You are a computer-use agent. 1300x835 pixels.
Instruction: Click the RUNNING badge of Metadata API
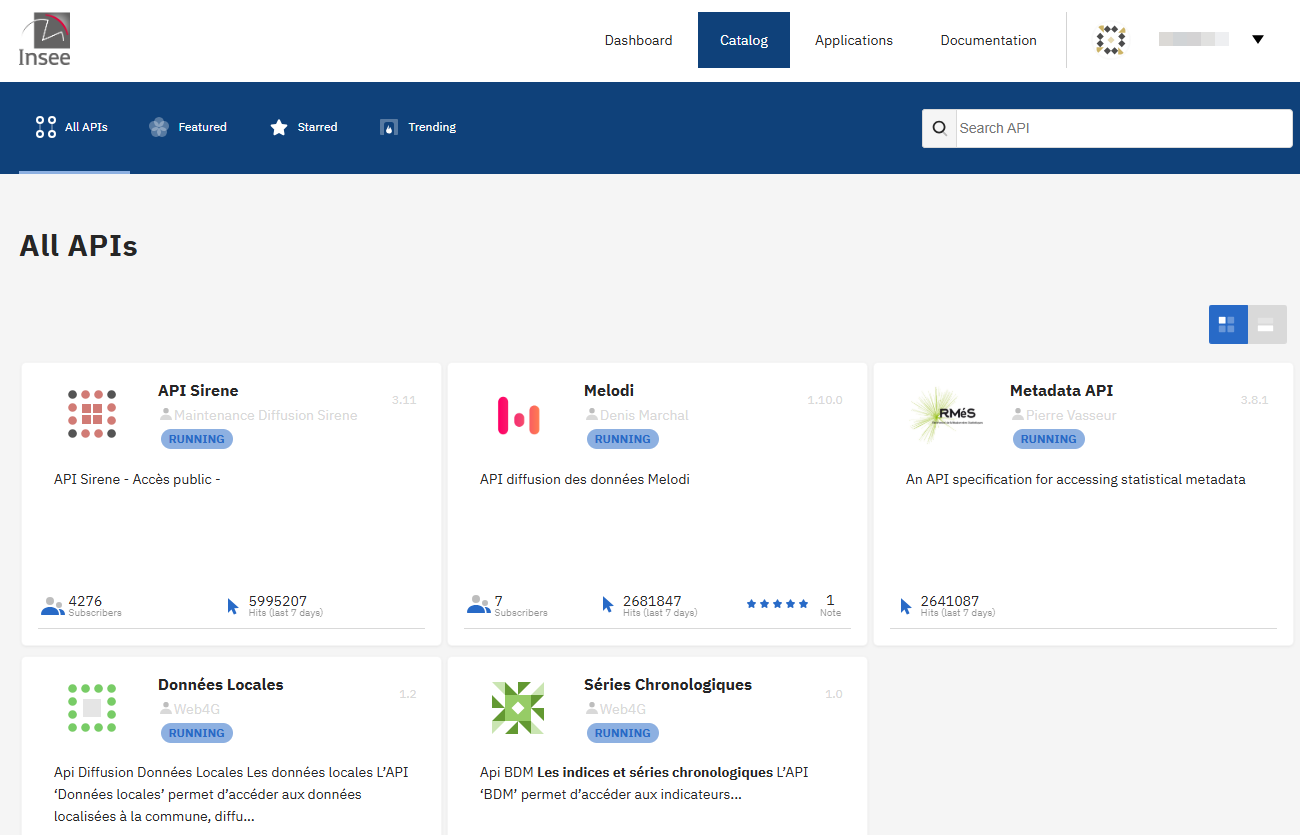(1048, 439)
